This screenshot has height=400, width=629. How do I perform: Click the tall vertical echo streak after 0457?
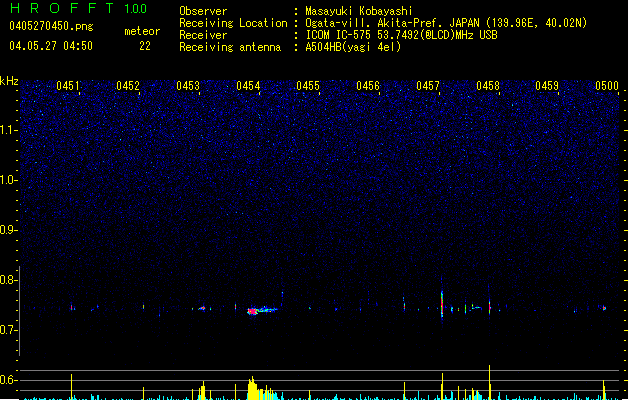tap(442, 303)
